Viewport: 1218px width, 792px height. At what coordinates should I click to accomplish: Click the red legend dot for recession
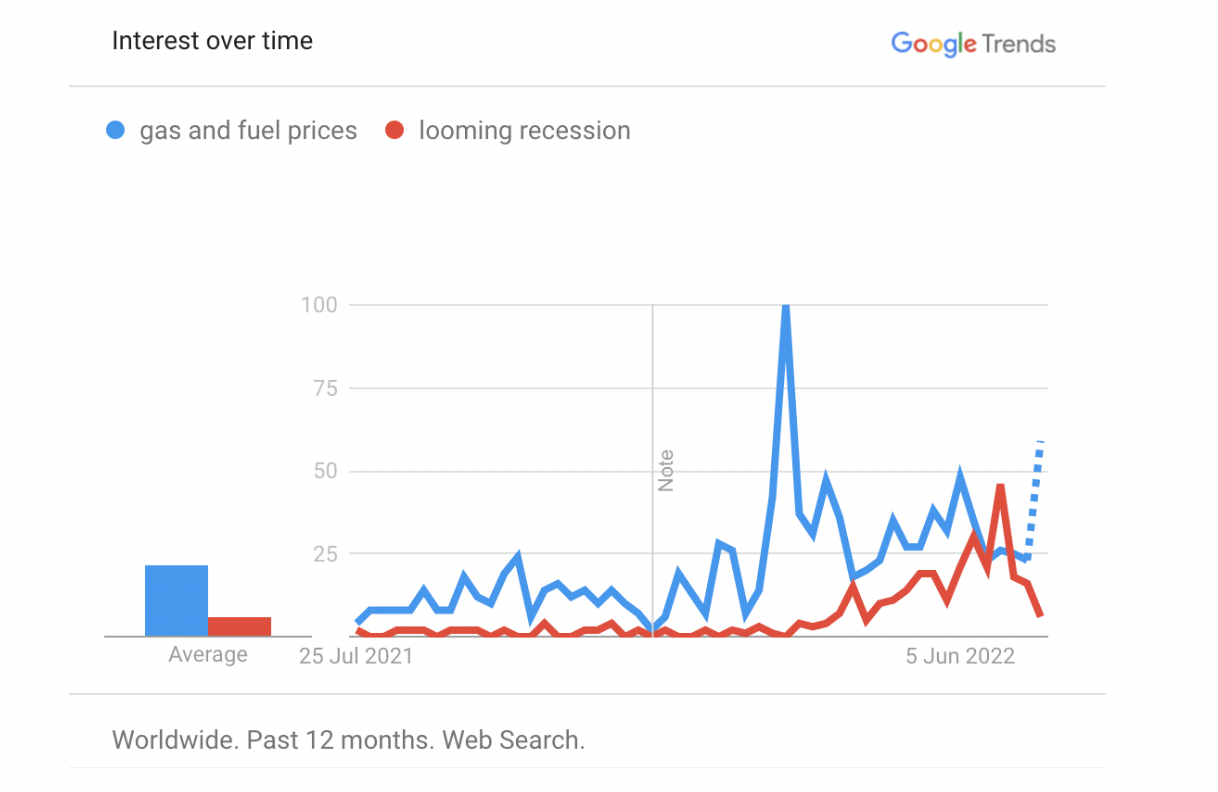395,131
